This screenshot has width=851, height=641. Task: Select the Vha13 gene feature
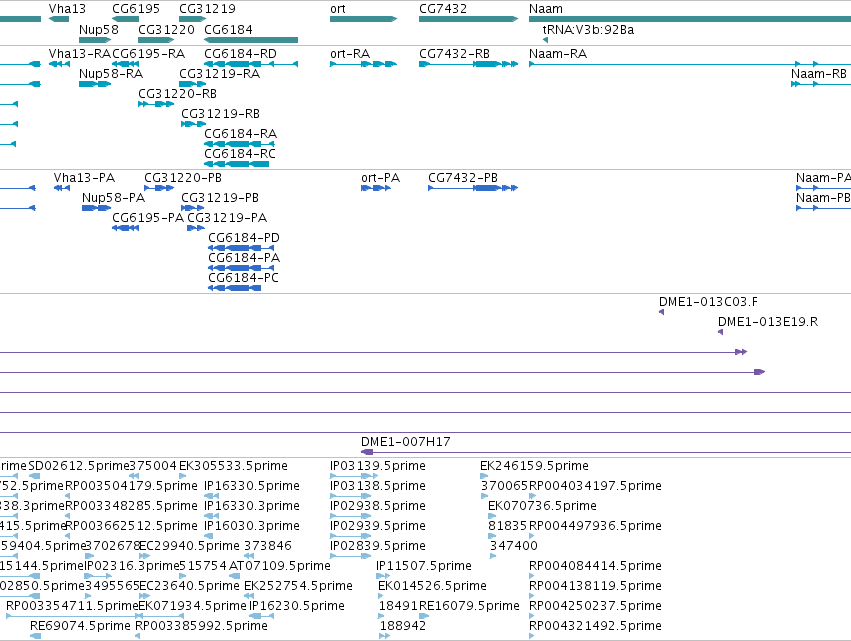pos(59,19)
